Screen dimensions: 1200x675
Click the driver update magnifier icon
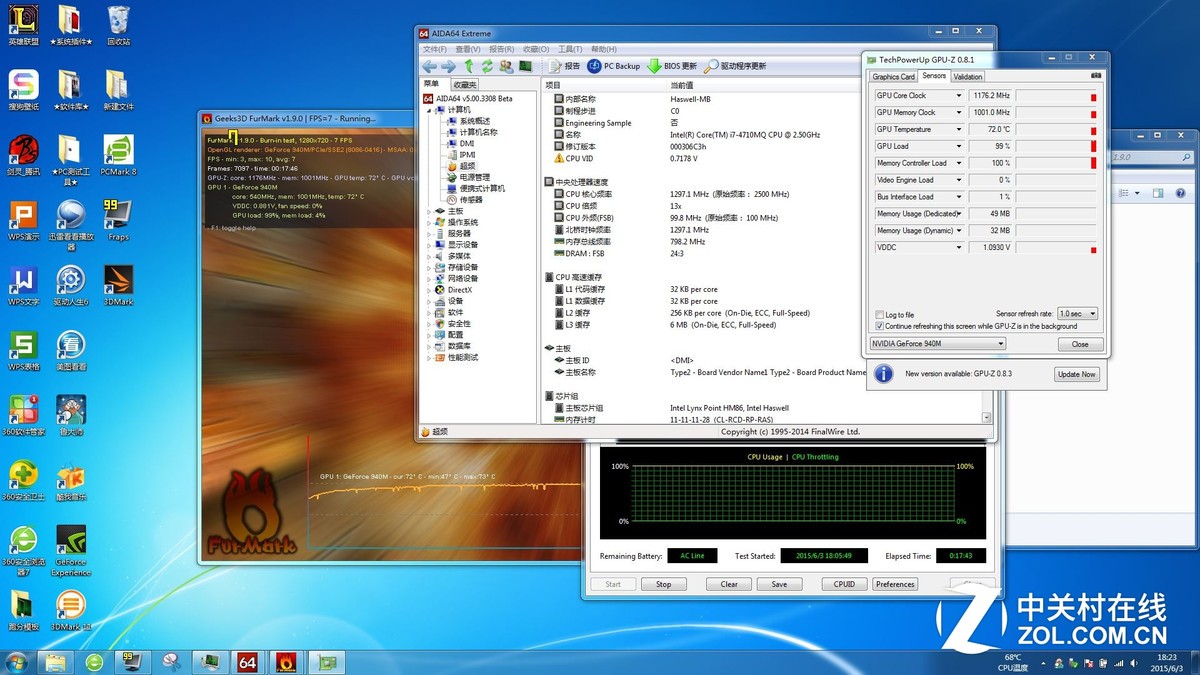tap(711, 66)
